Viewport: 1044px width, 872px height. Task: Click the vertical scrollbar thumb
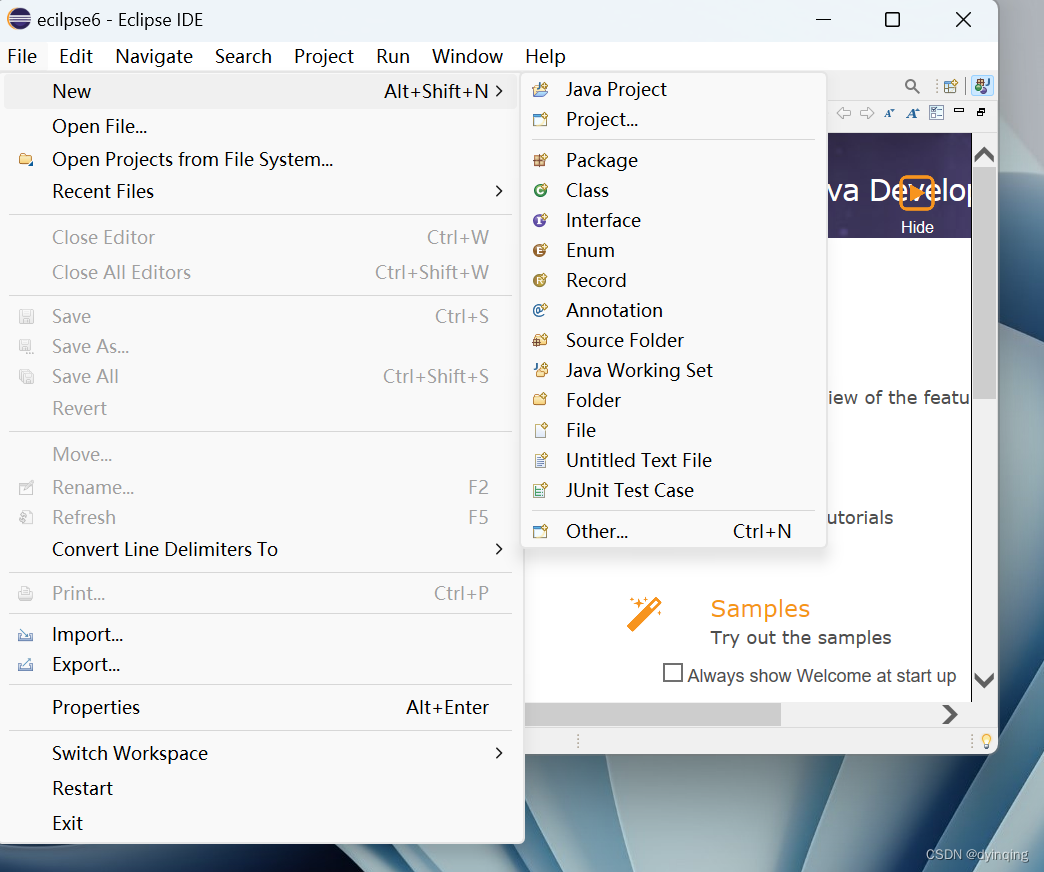984,283
